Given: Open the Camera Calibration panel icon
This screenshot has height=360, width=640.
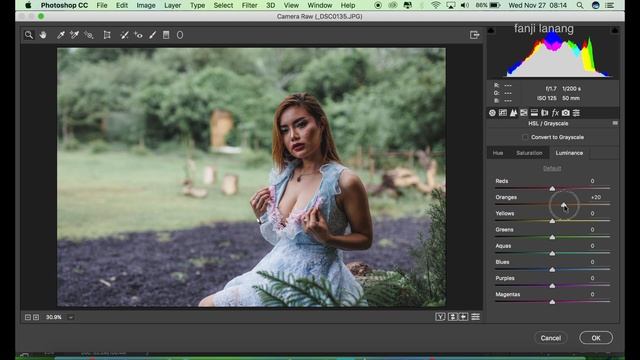Looking at the screenshot, I should 566,113.
